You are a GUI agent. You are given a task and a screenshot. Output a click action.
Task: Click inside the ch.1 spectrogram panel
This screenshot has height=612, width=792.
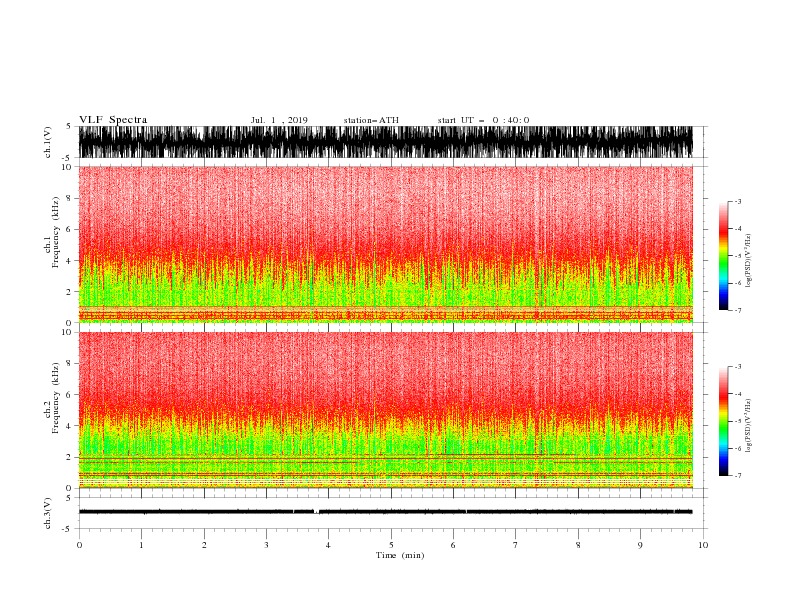[x=385, y=244]
